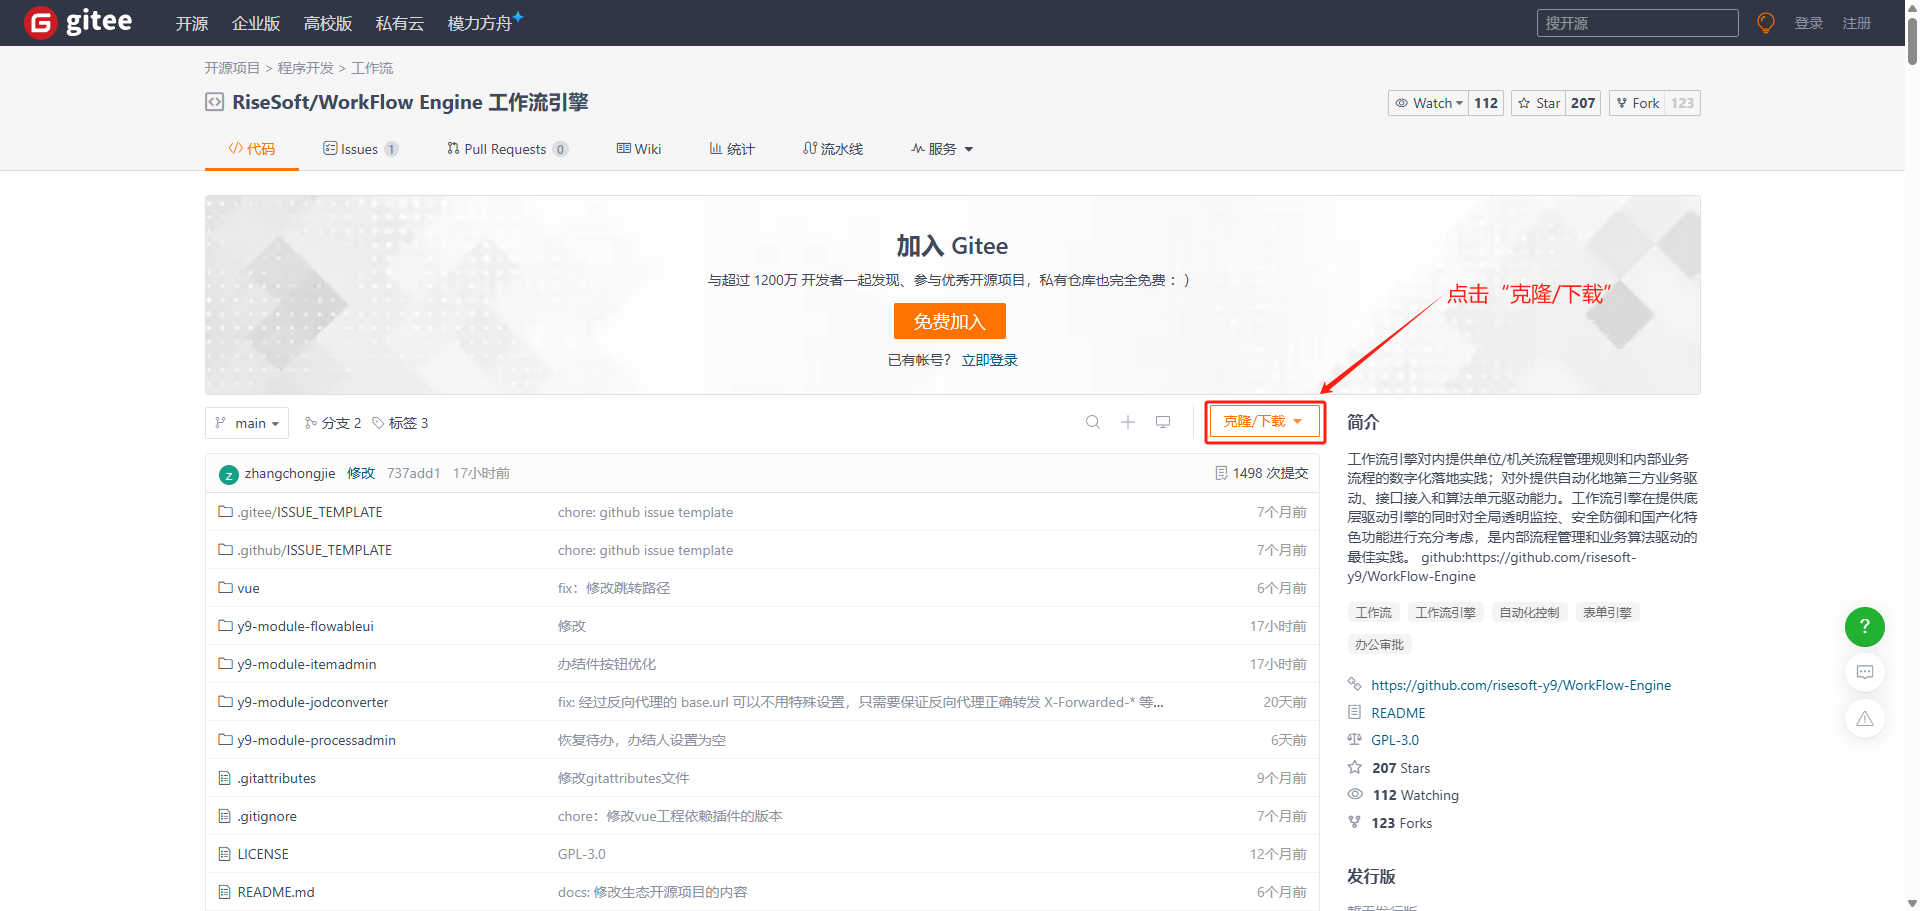
Task: Open the .gitattributes file
Action: pos(277,778)
